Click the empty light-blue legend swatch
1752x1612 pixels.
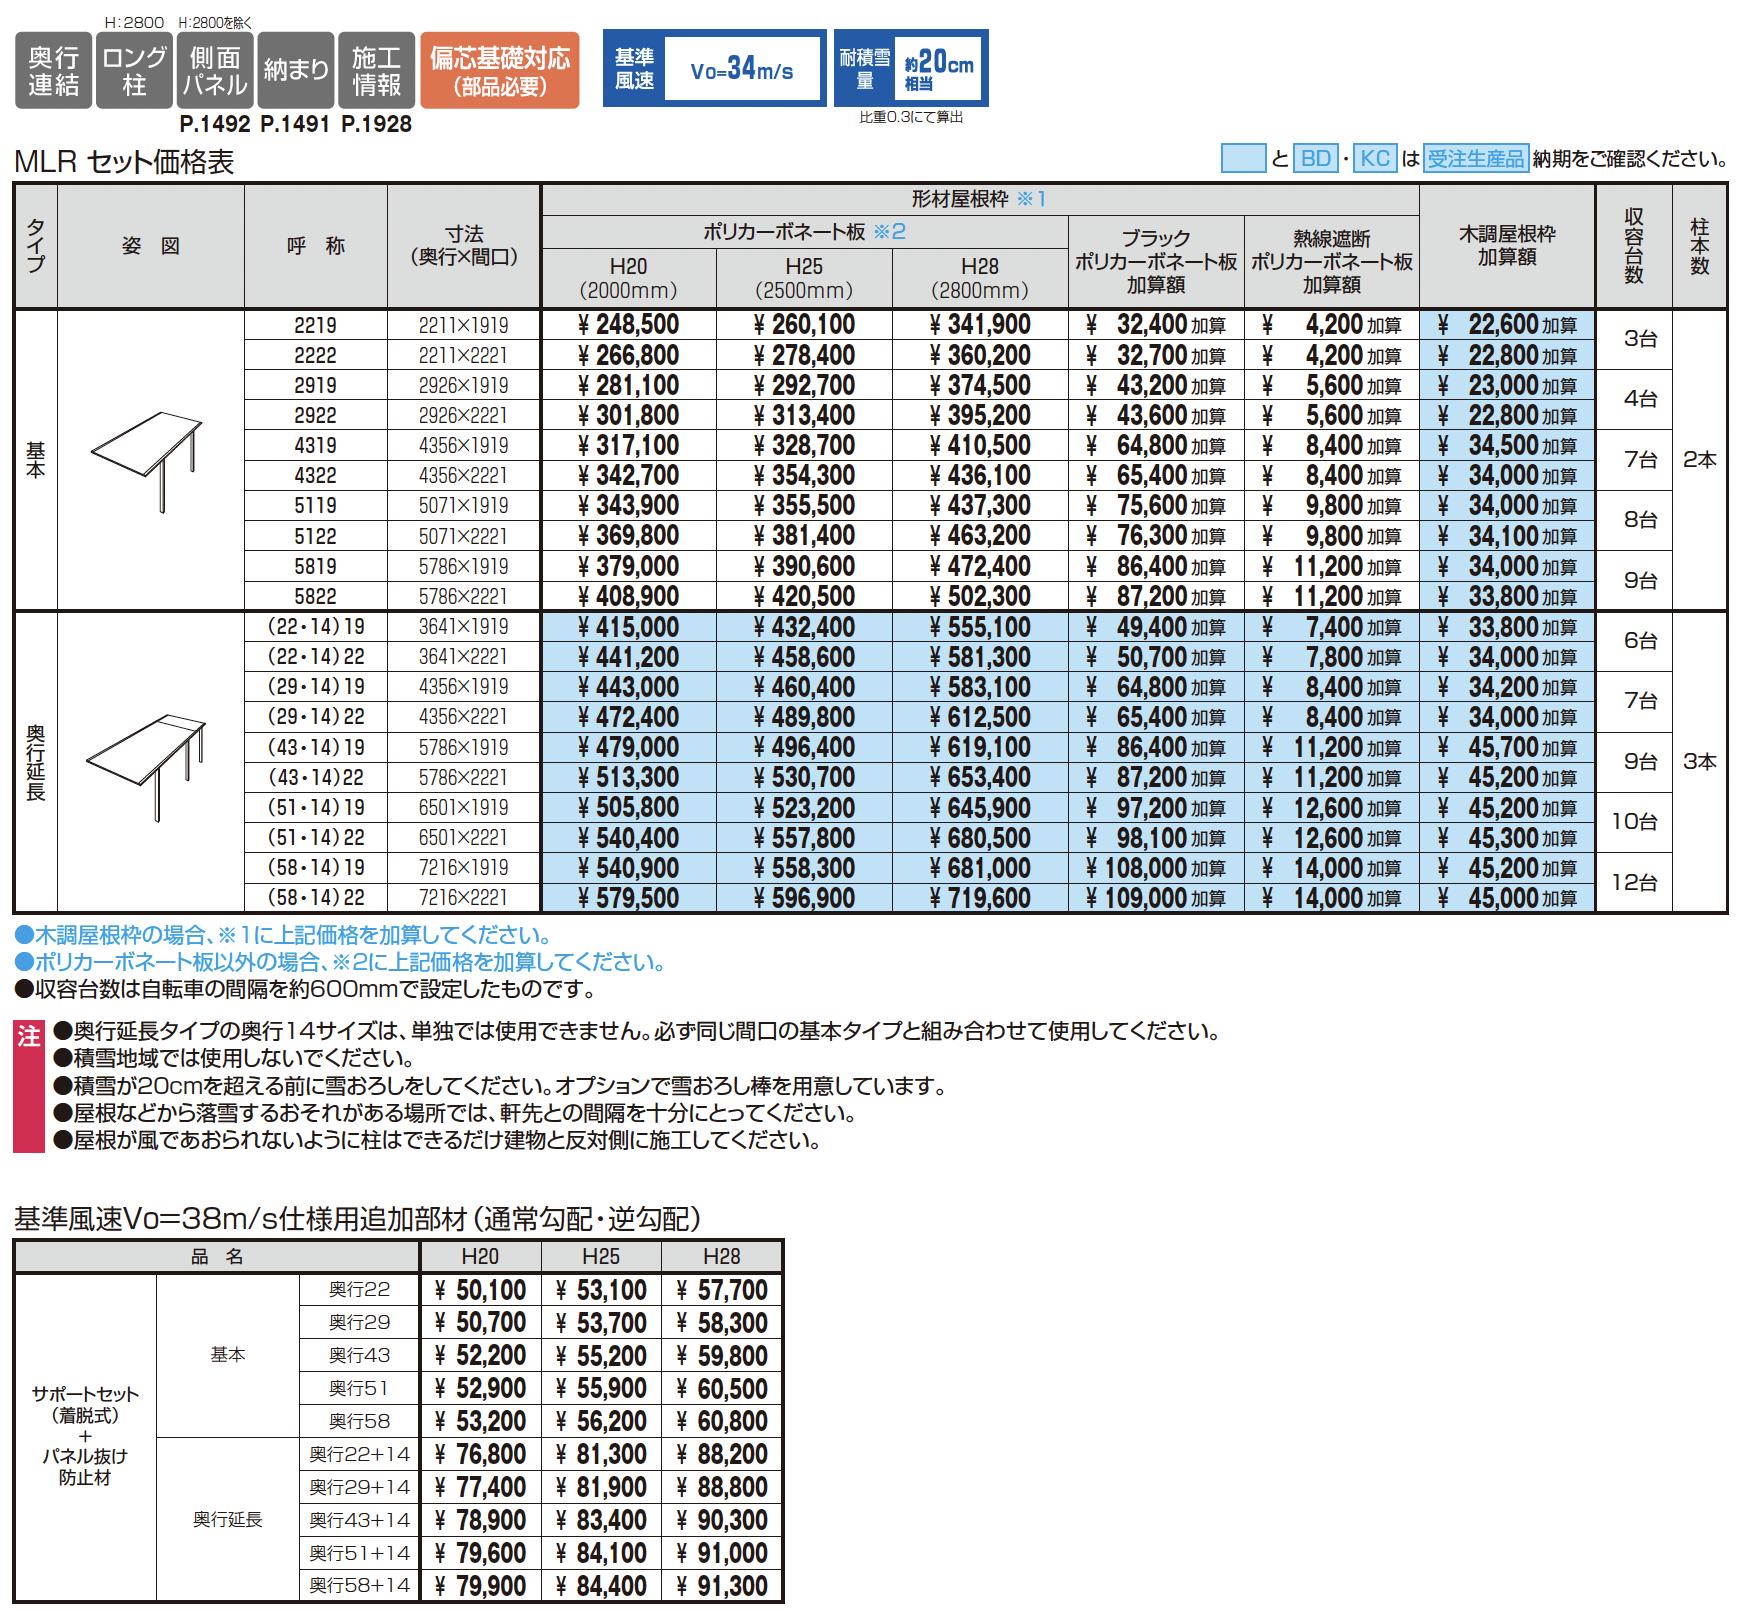[1244, 158]
